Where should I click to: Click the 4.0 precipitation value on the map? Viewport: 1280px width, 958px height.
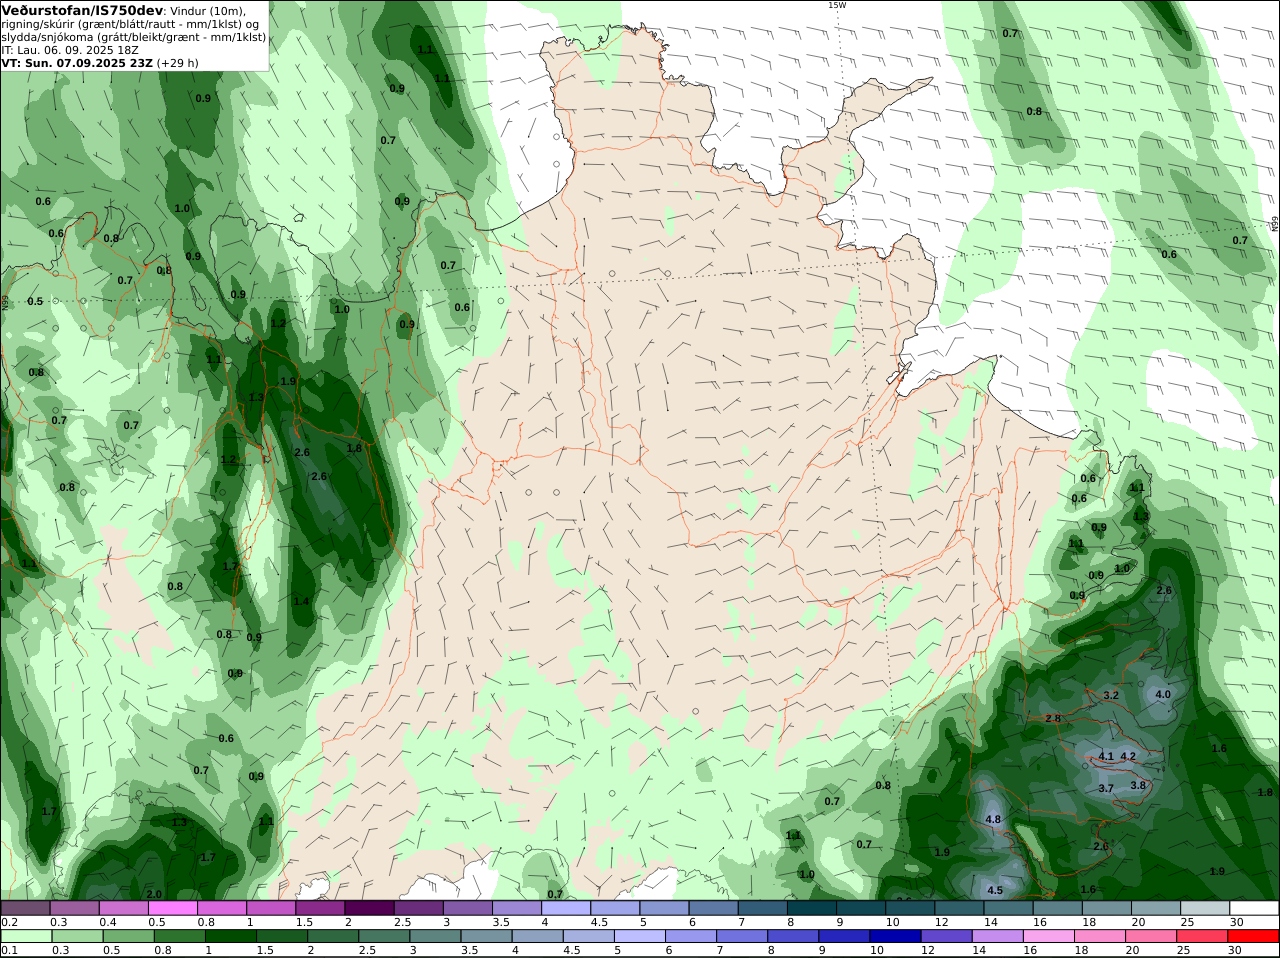click(x=1163, y=694)
